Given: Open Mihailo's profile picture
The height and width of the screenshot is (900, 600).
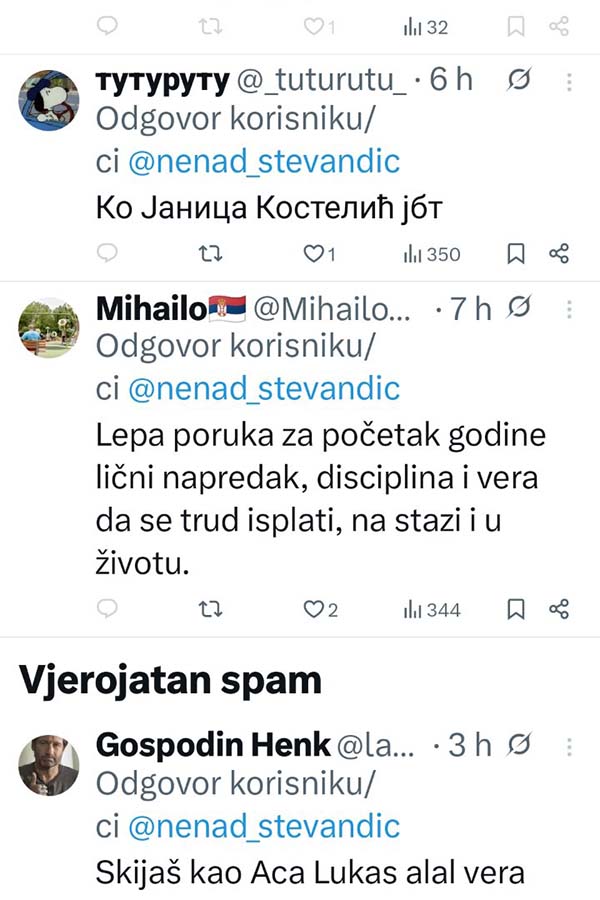Looking at the screenshot, I should point(49,329).
